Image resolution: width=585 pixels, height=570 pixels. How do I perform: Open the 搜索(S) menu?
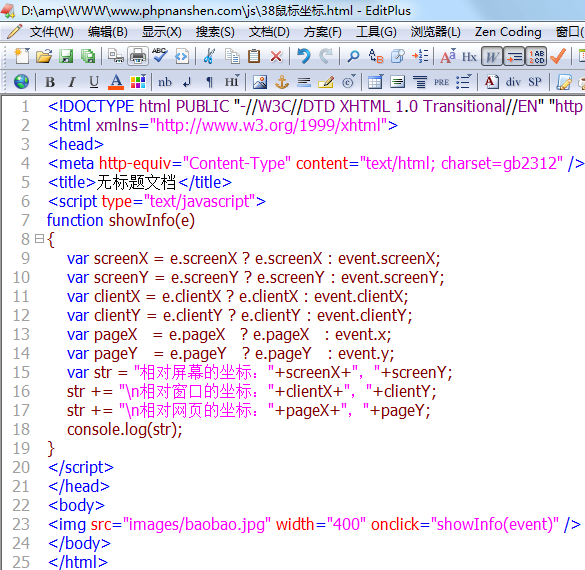click(x=215, y=32)
